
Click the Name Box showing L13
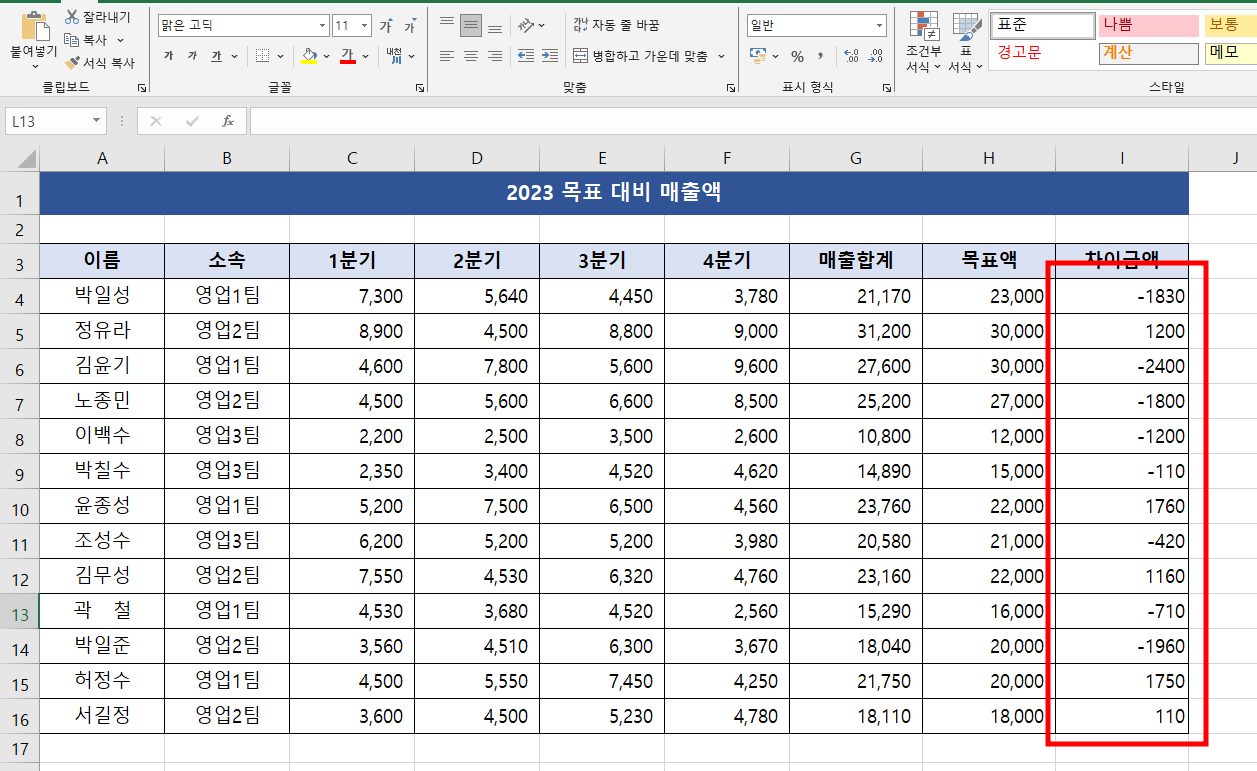(48, 121)
